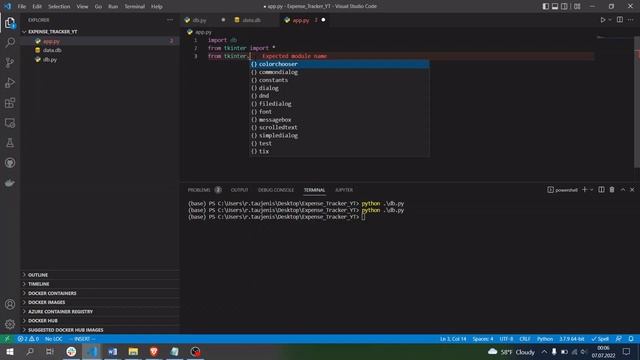The height and width of the screenshot is (360, 640).
Task: Open Customize Layout in title bar
Action: pos(577,7)
